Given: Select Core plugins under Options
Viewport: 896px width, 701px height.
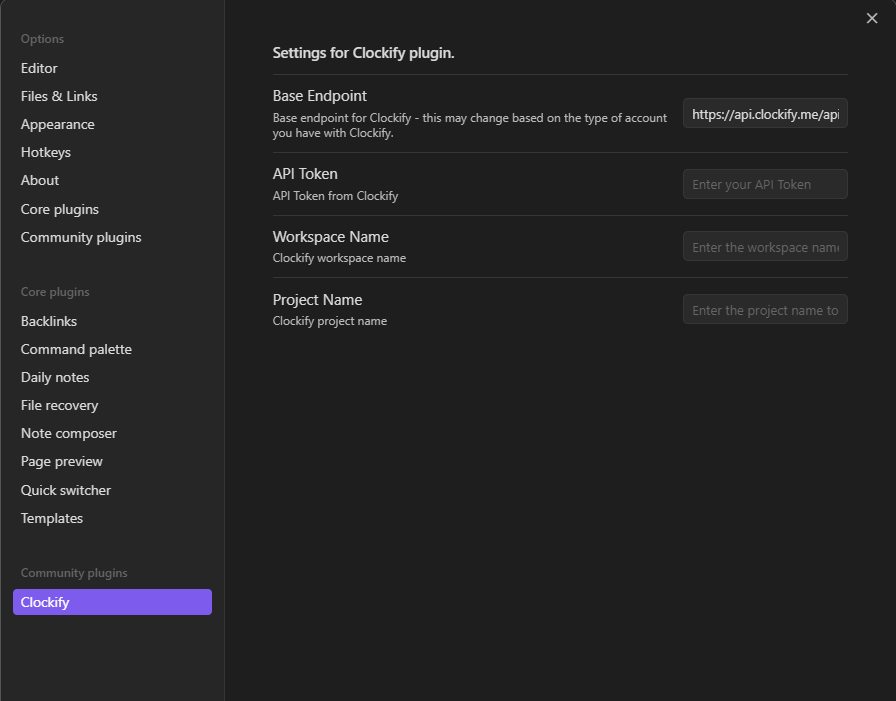Looking at the screenshot, I should (x=59, y=209).
